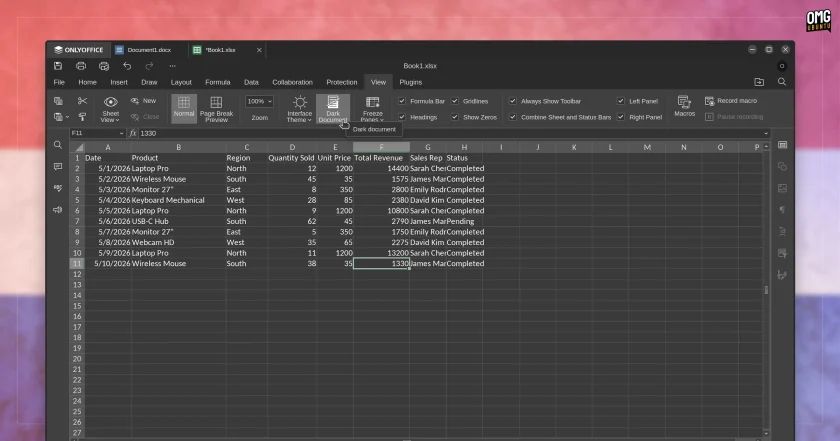This screenshot has width=840, height=441.
Task: Undo the last action
Action: (x=127, y=66)
